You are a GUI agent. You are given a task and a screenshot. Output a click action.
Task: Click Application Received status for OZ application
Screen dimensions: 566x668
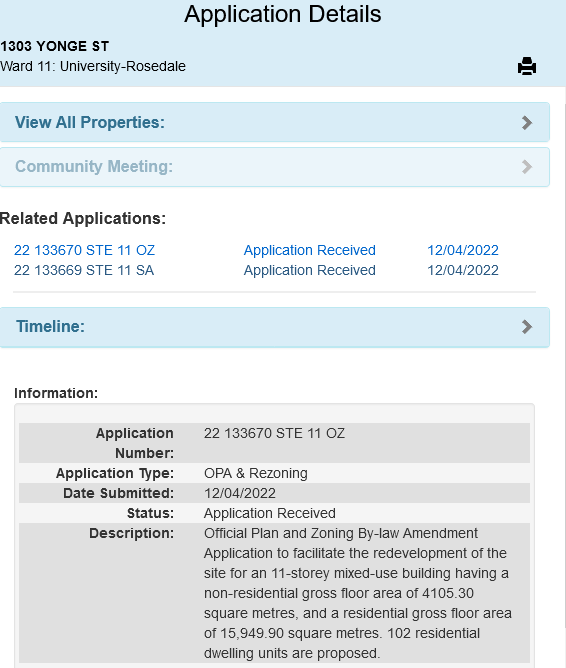coord(310,250)
